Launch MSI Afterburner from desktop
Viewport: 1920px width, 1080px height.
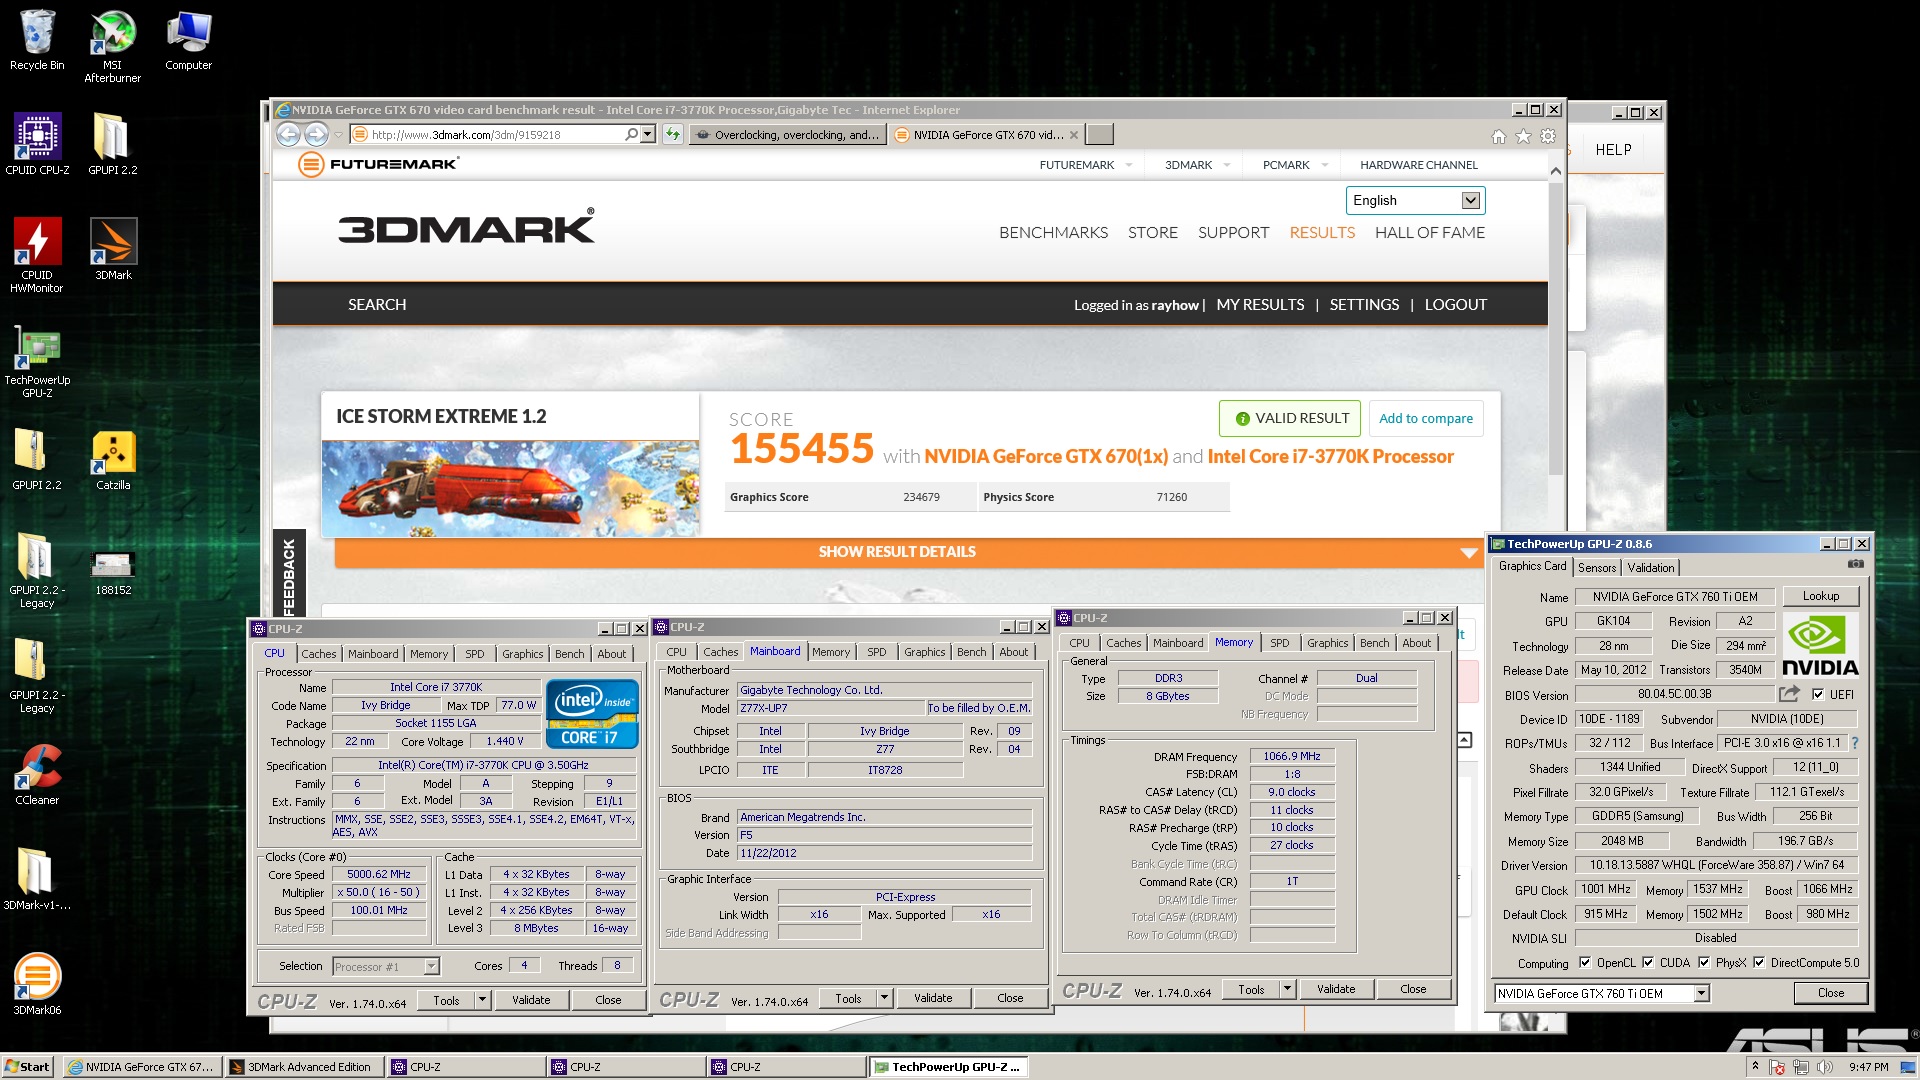tap(112, 46)
